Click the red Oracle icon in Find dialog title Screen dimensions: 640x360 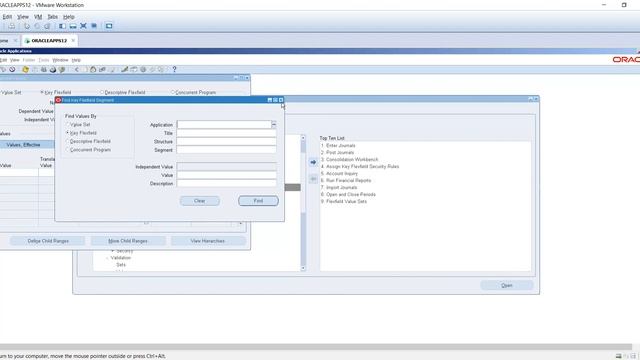tap(58, 100)
